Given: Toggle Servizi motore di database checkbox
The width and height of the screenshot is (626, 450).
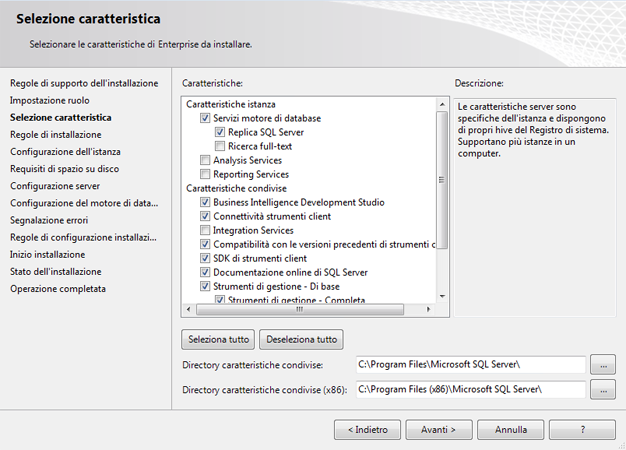Looking at the screenshot, I should coord(205,118).
